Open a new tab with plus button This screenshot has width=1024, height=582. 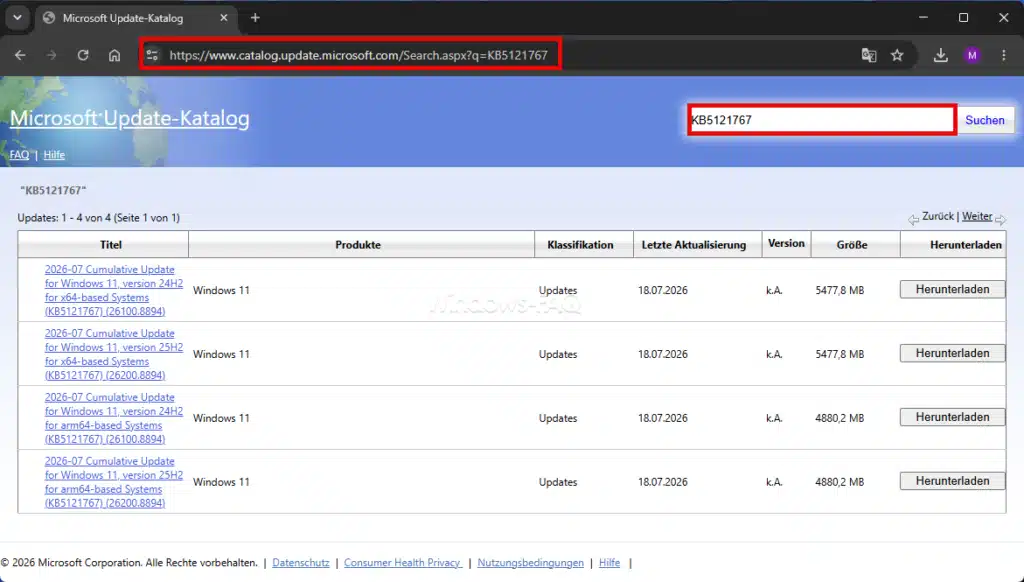click(255, 18)
